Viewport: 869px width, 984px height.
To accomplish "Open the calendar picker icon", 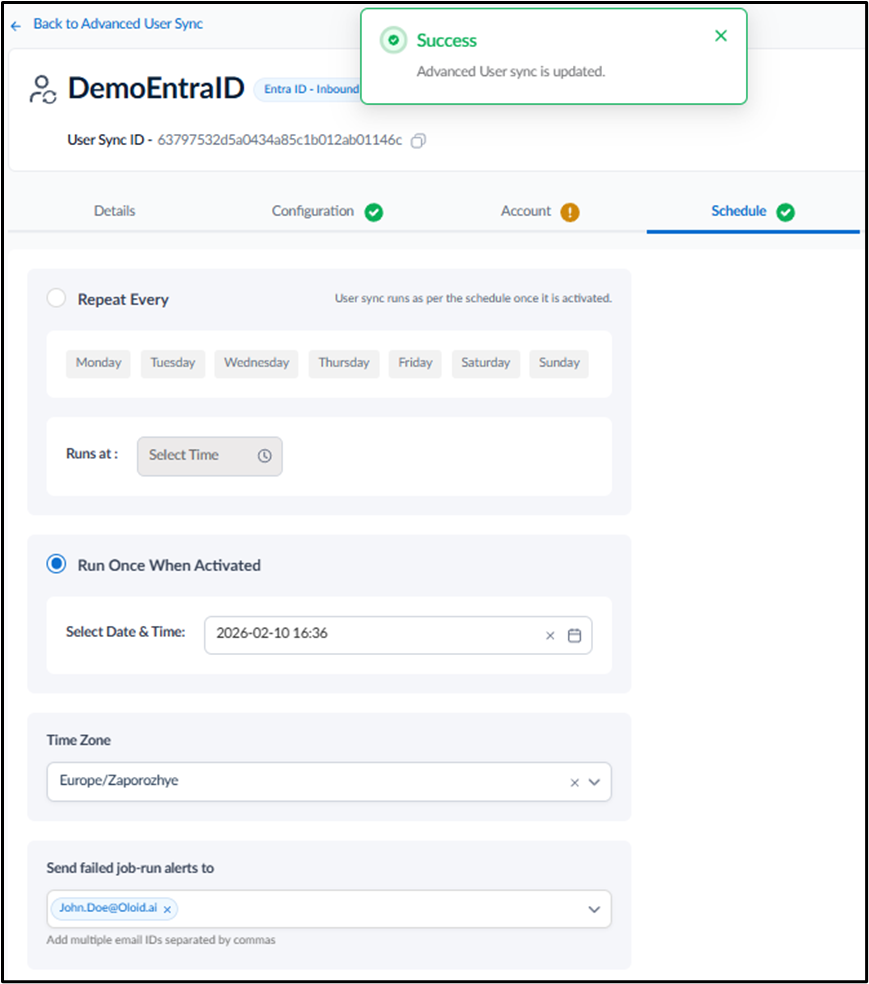I will [x=574, y=636].
